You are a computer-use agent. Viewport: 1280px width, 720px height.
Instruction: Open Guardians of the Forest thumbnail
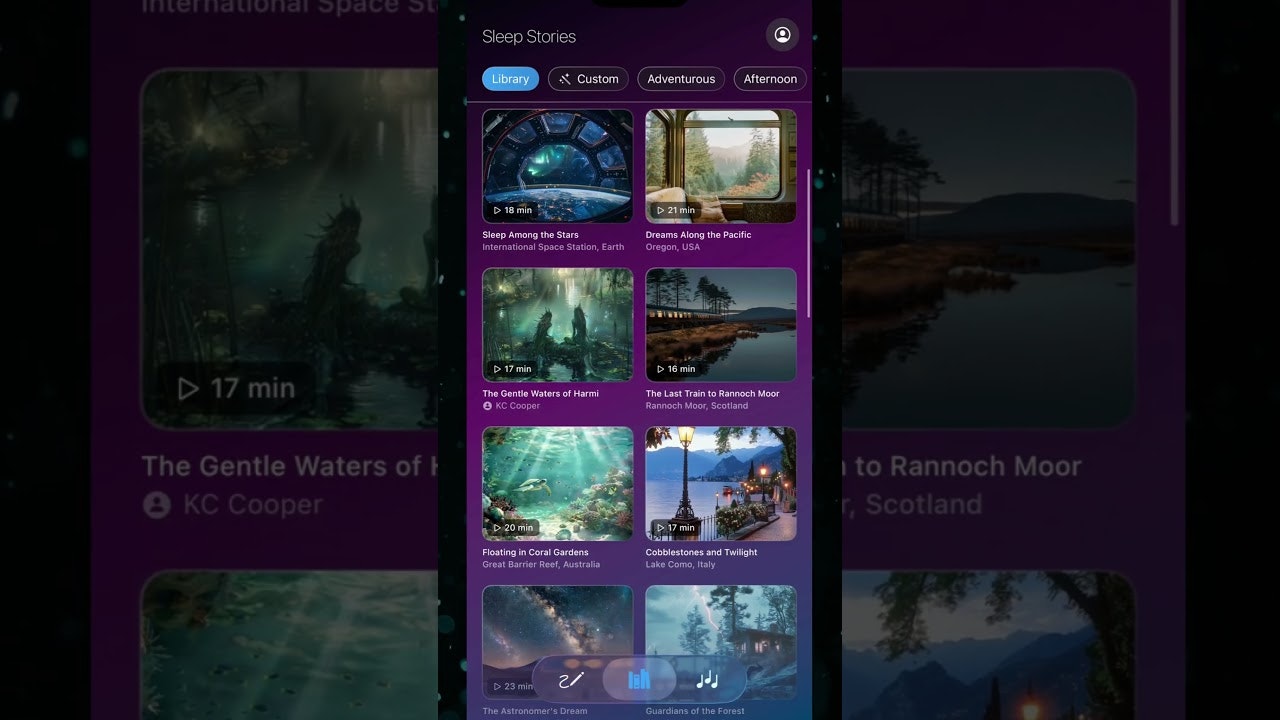721,642
